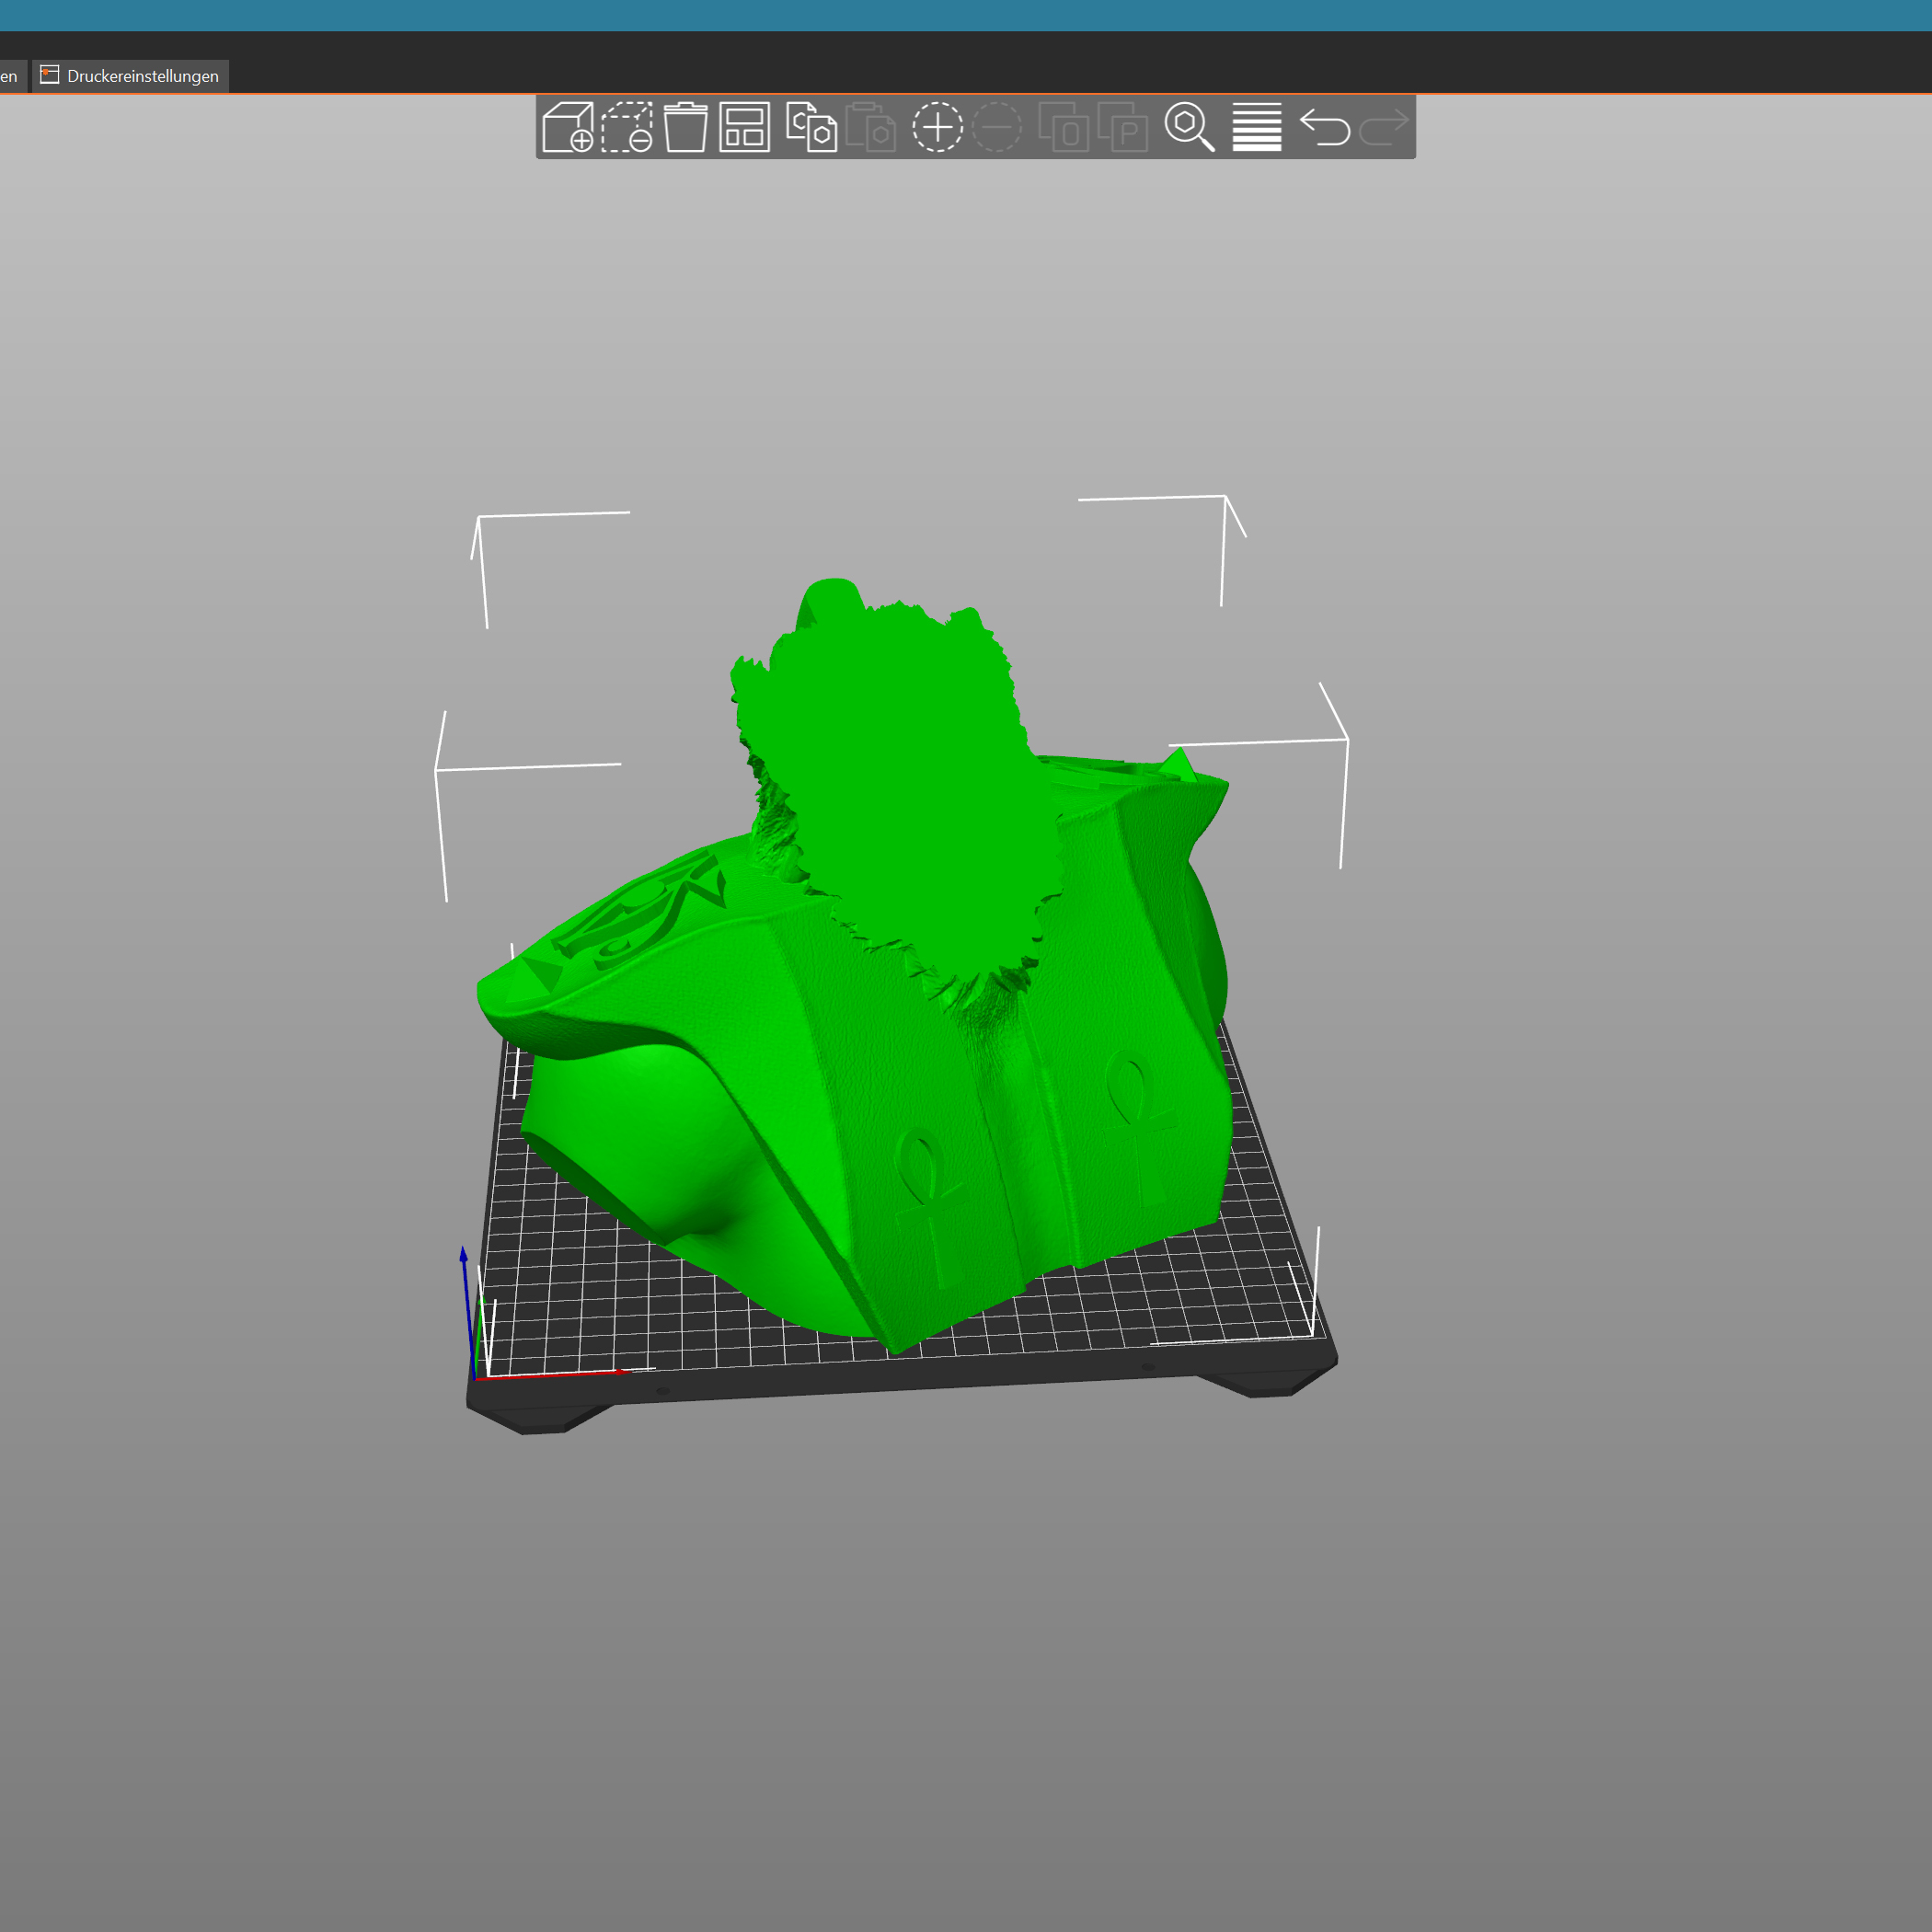Click the Add object icon

(567, 127)
